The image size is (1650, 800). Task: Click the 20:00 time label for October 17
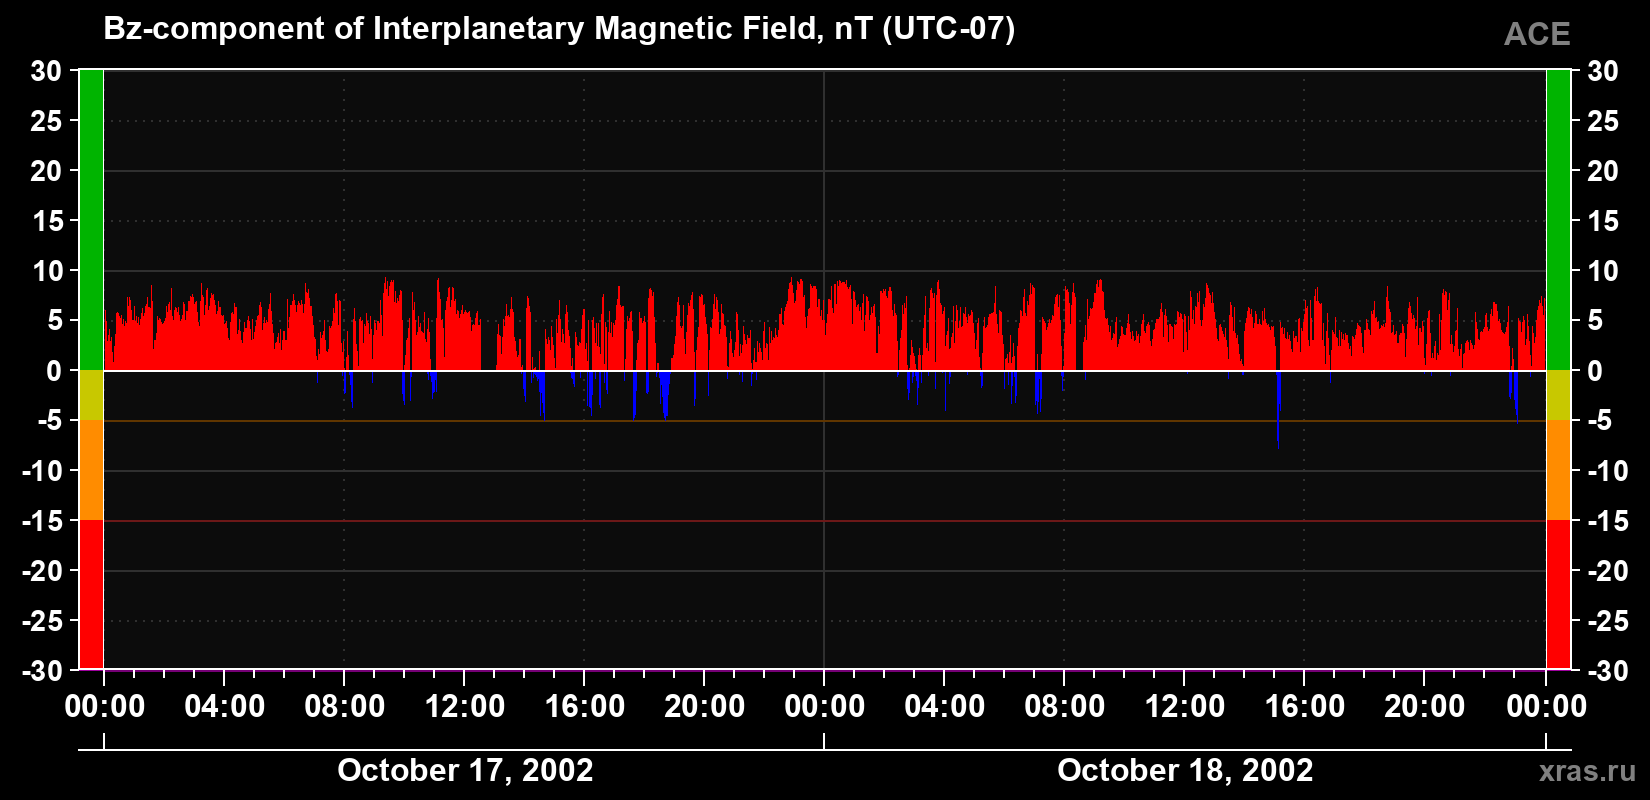705,707
